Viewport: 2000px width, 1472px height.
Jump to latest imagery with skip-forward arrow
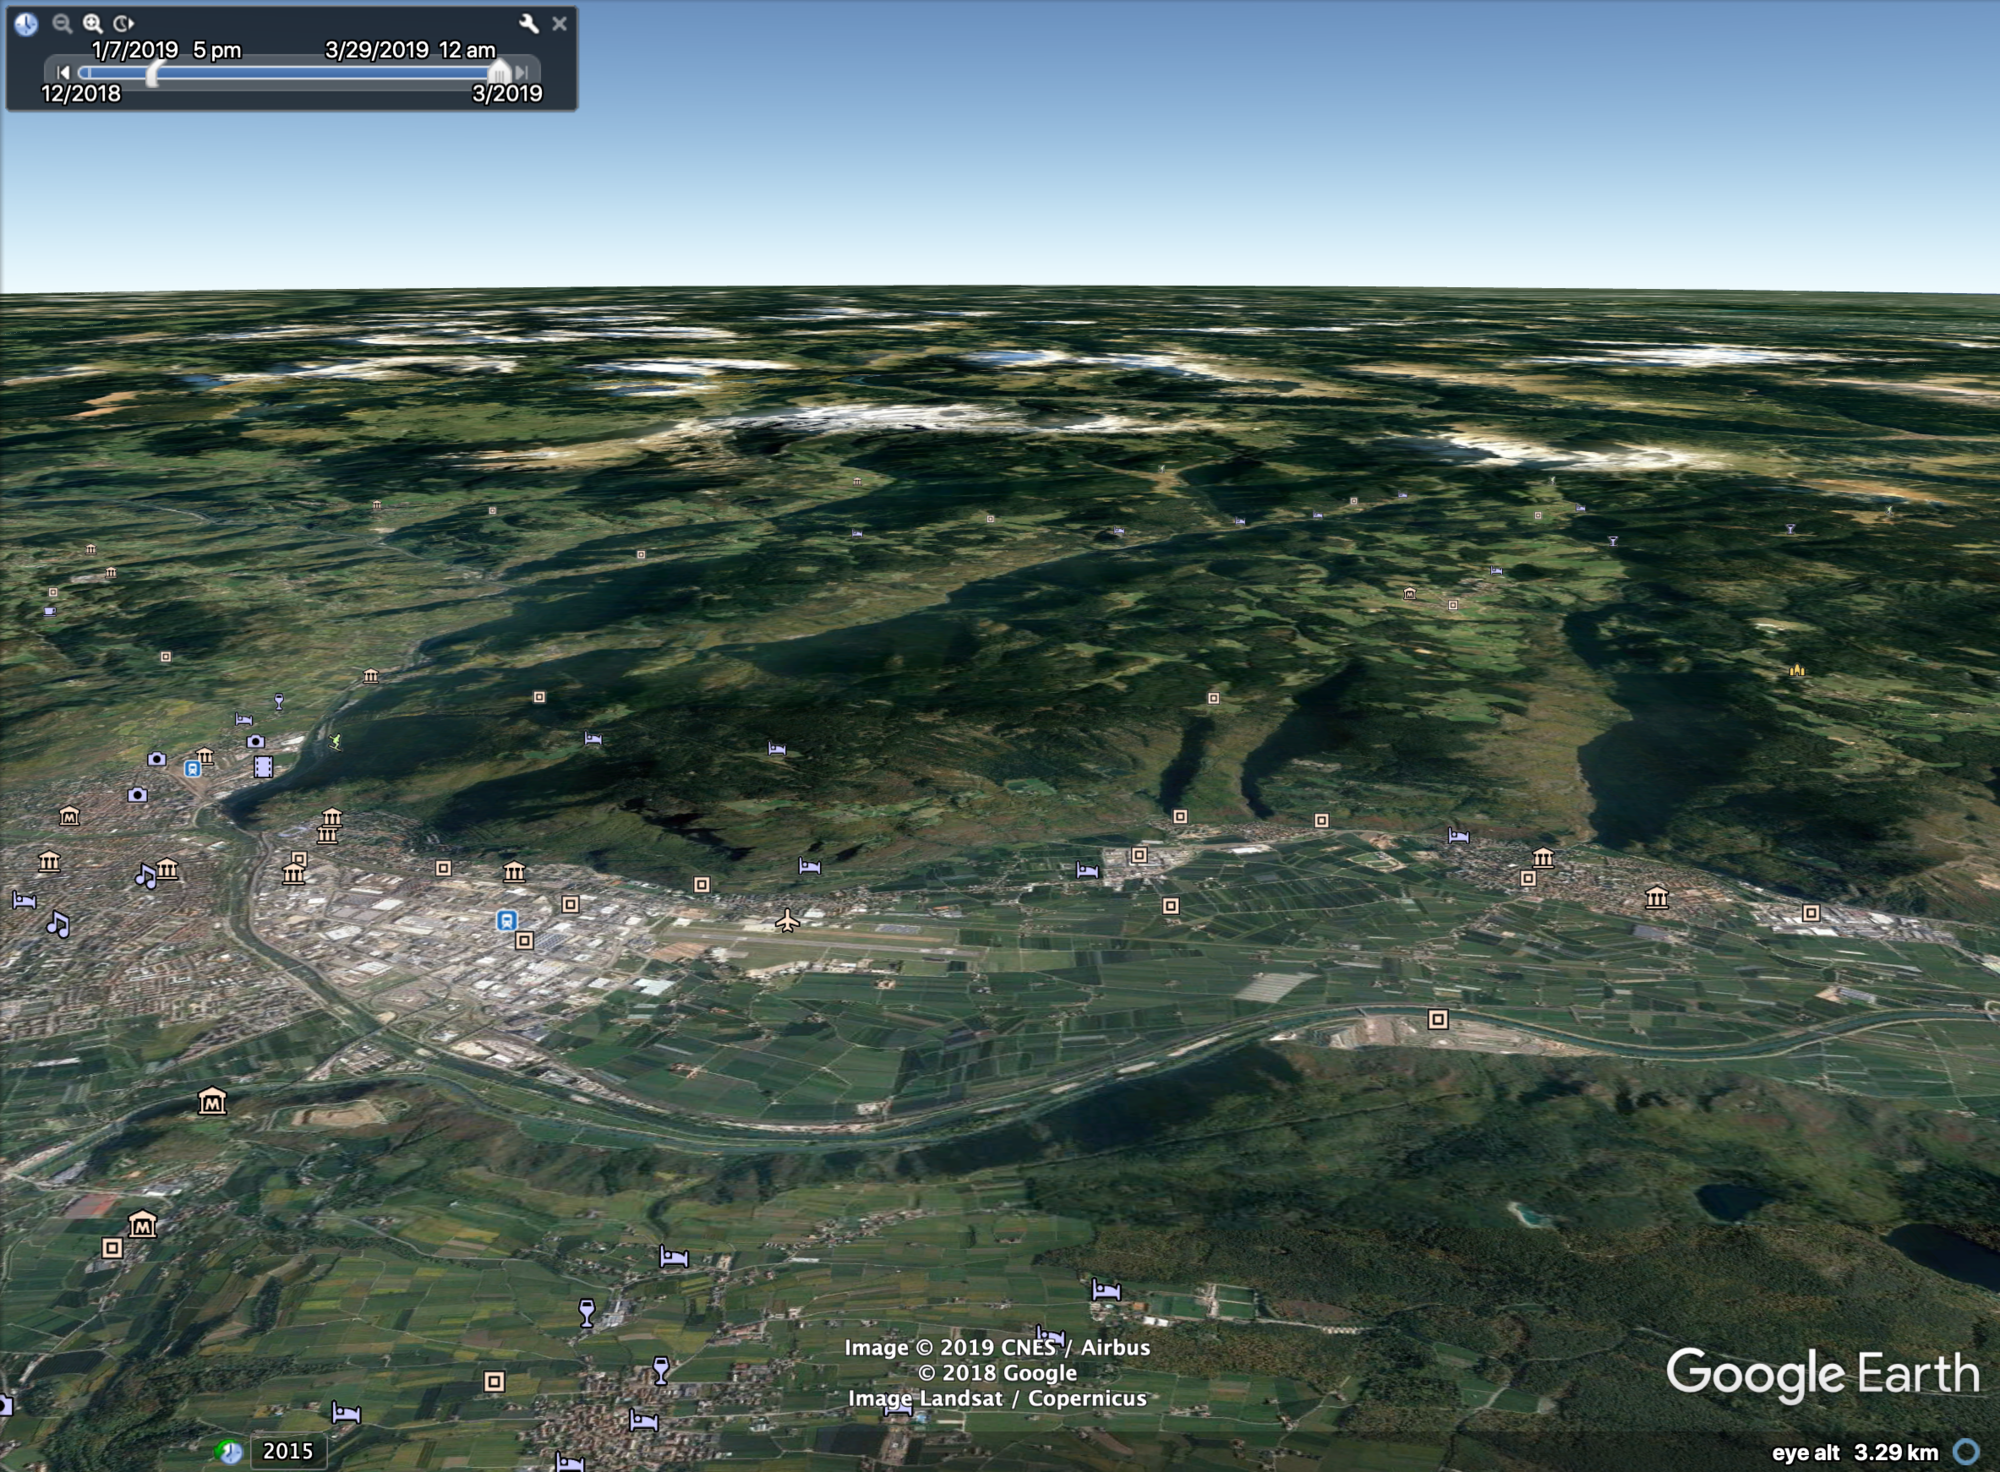click(521, 72)
